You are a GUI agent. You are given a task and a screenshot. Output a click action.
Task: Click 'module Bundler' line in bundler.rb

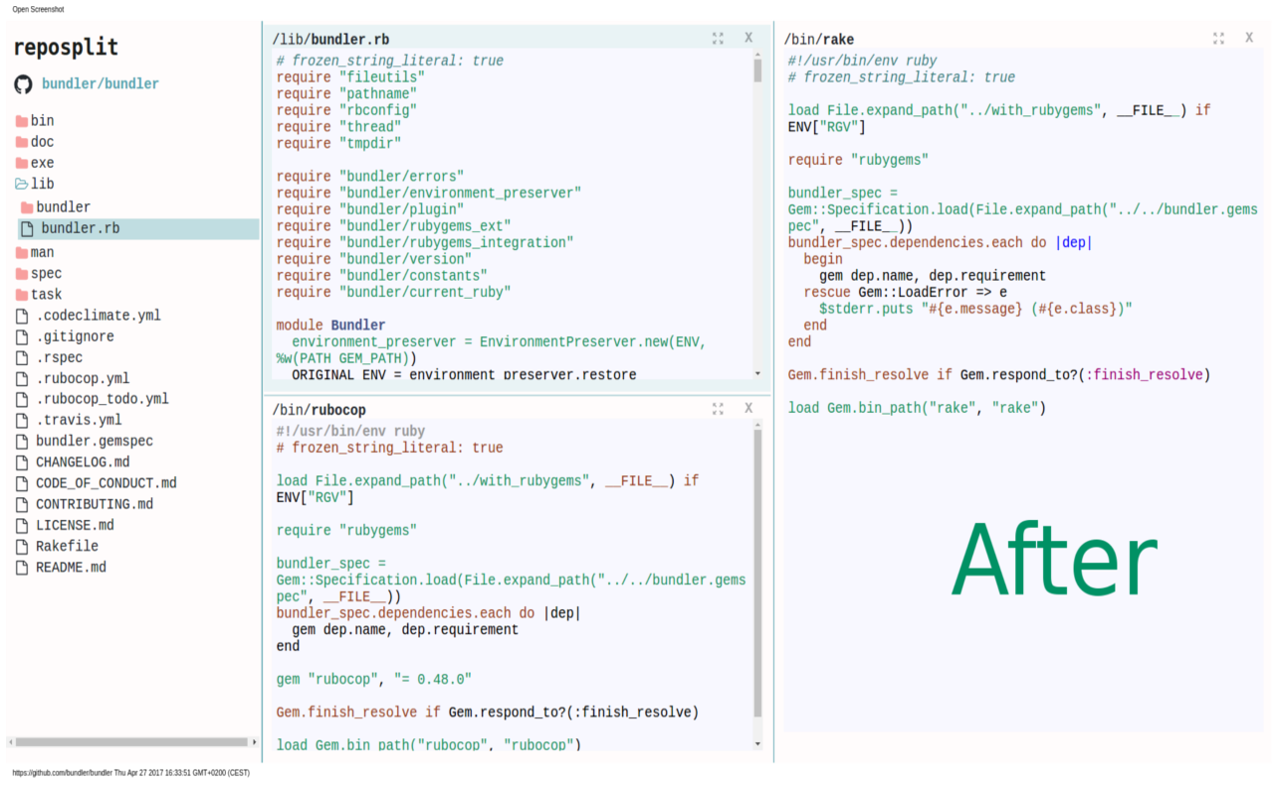tap(331, 325)
